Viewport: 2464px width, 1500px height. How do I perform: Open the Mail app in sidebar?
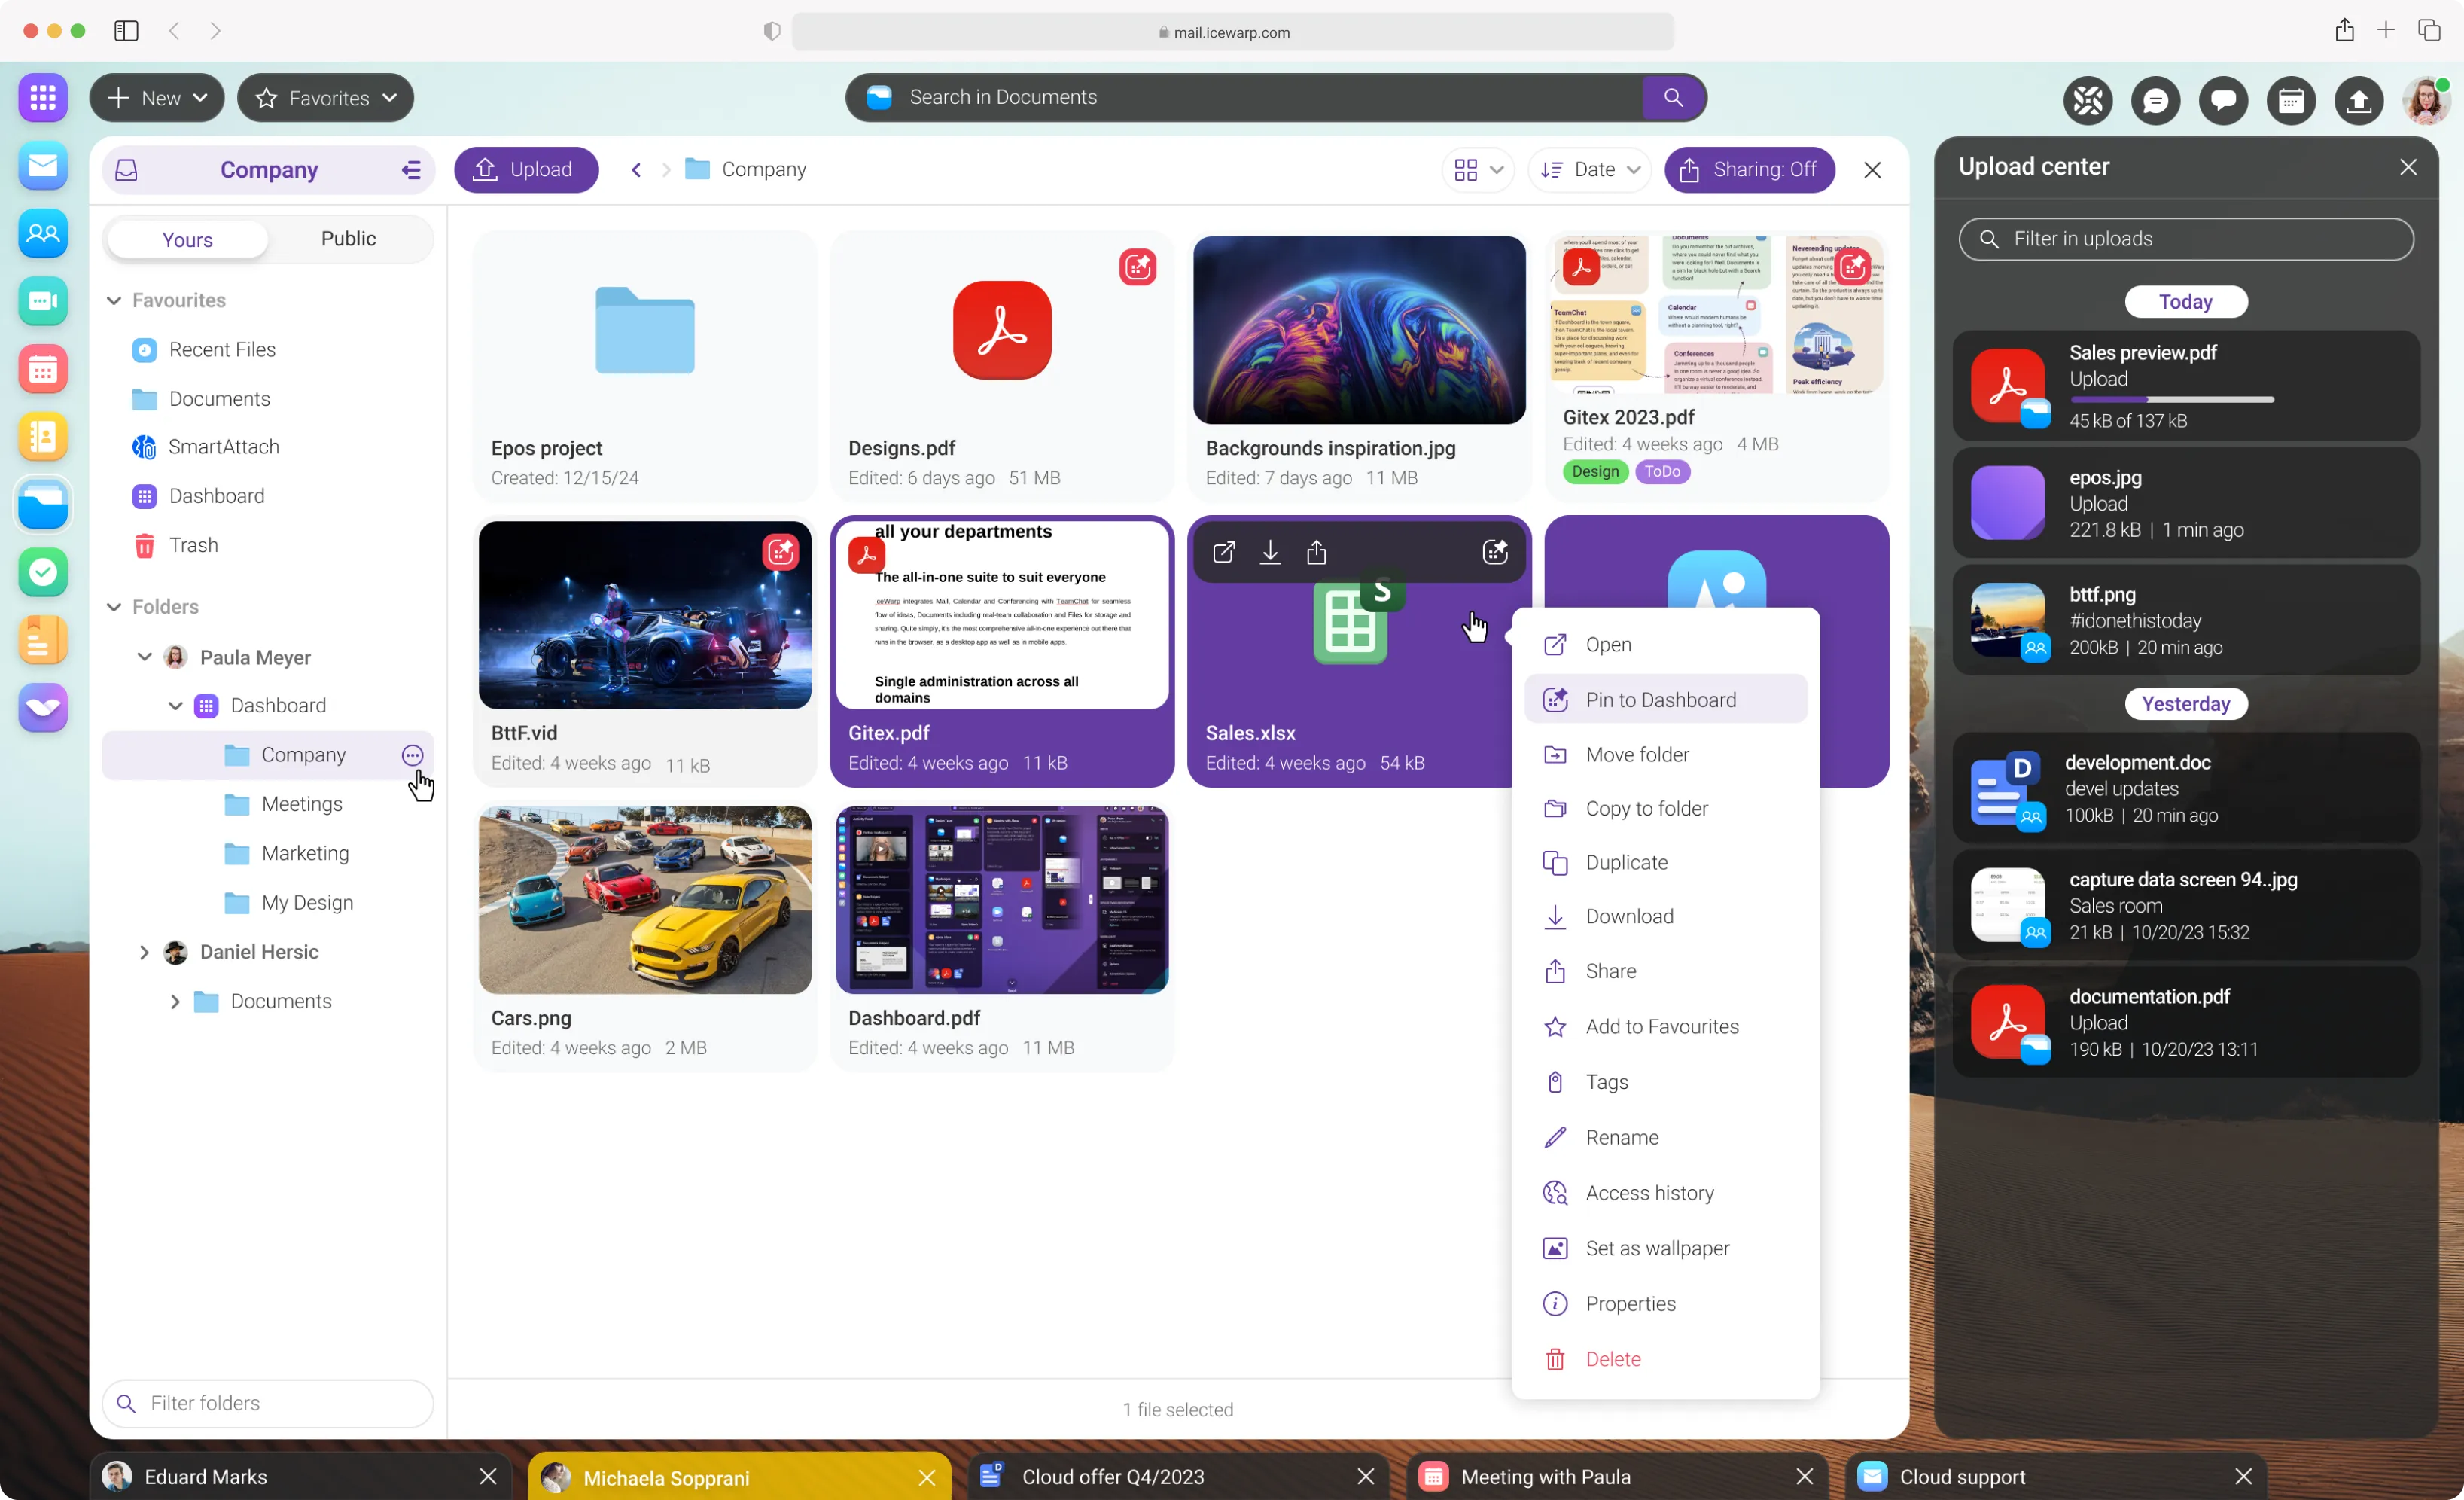point(43,166)
